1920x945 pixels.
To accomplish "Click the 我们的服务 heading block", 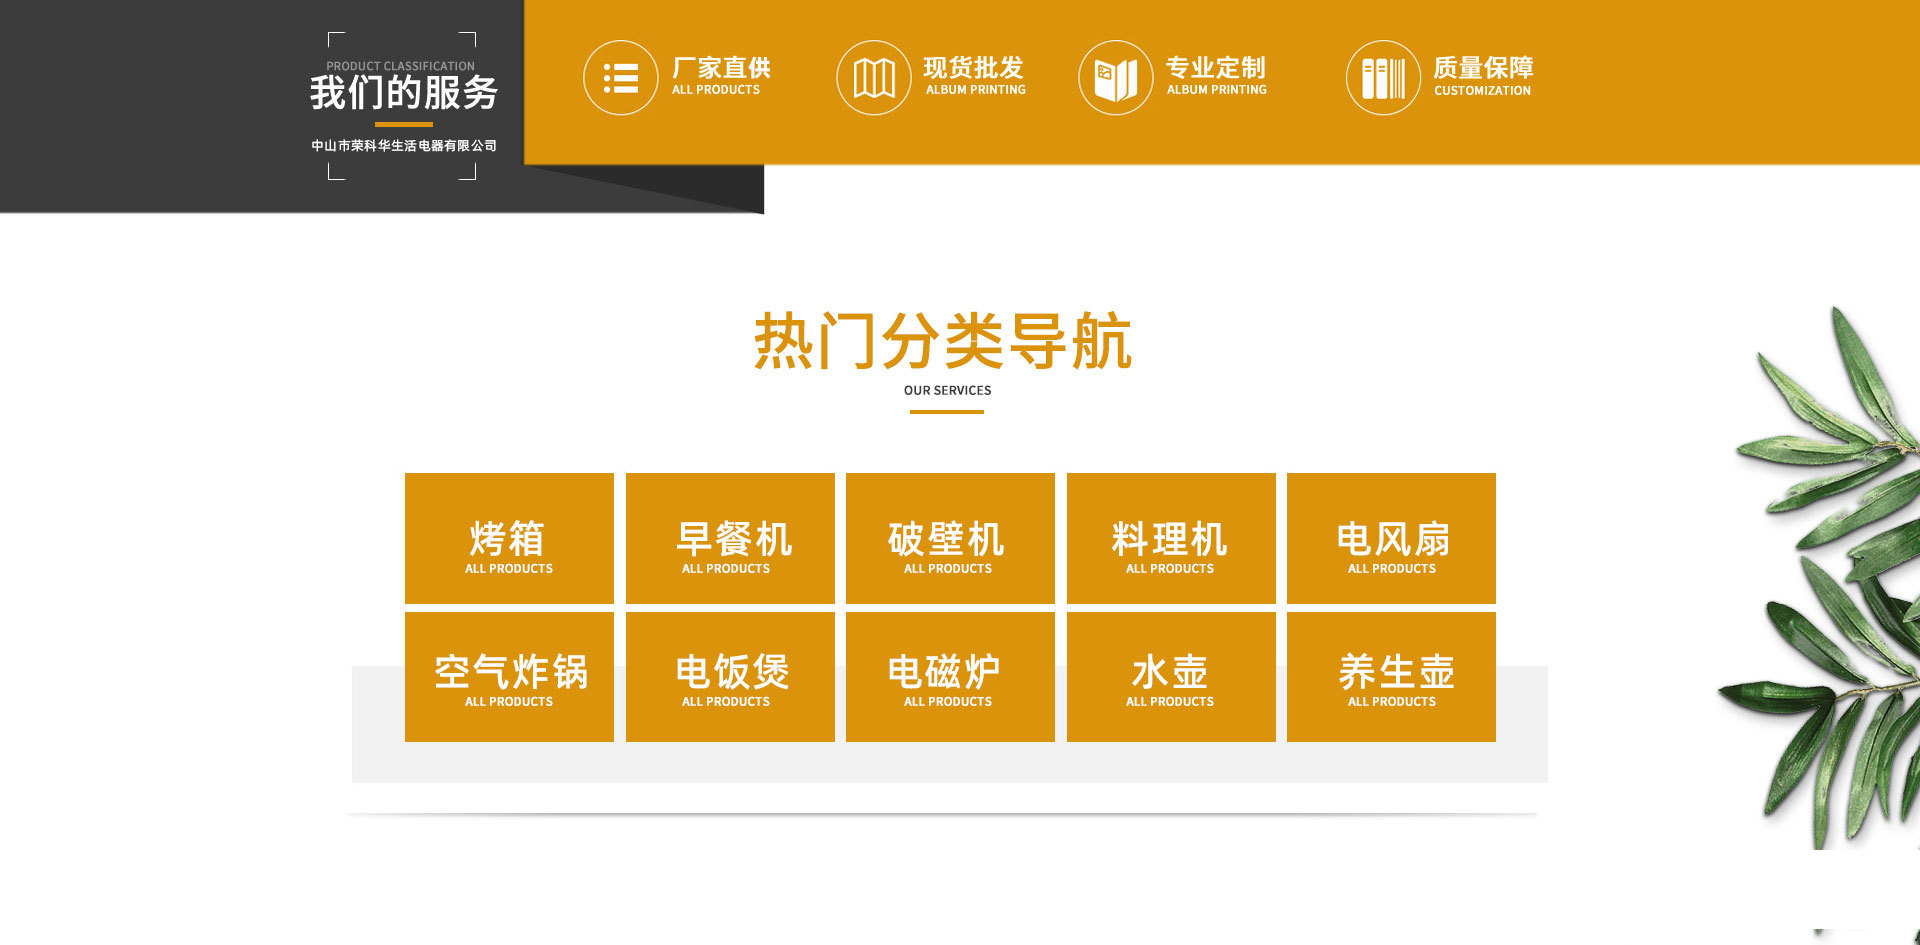I will tap(403, 94).
